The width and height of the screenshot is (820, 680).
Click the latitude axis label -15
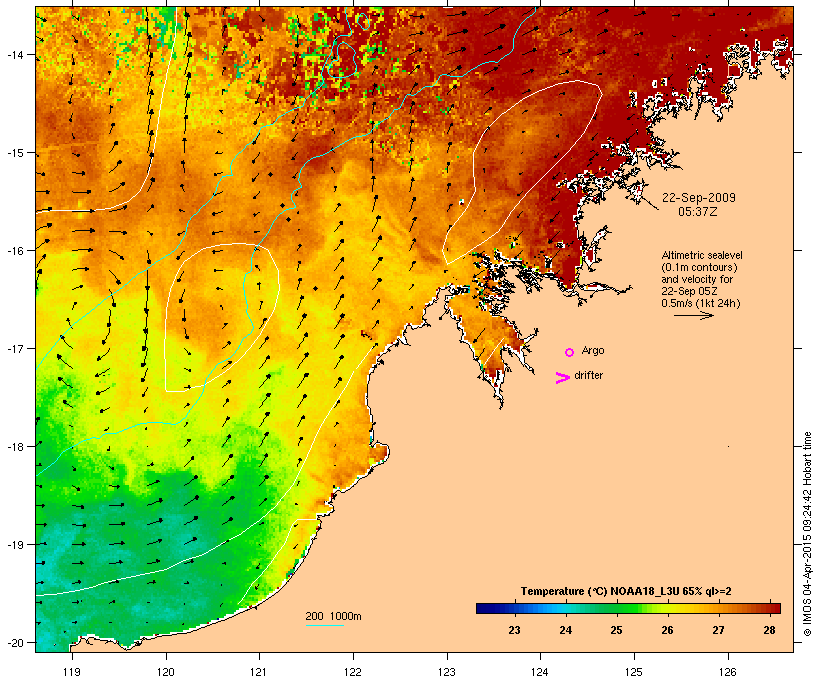[14, 153]
